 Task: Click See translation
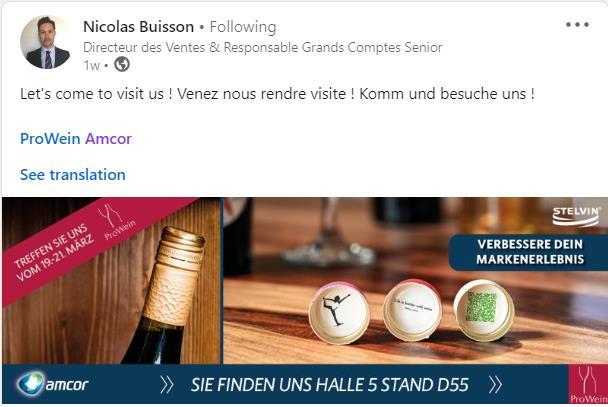(x=73, y=174)
